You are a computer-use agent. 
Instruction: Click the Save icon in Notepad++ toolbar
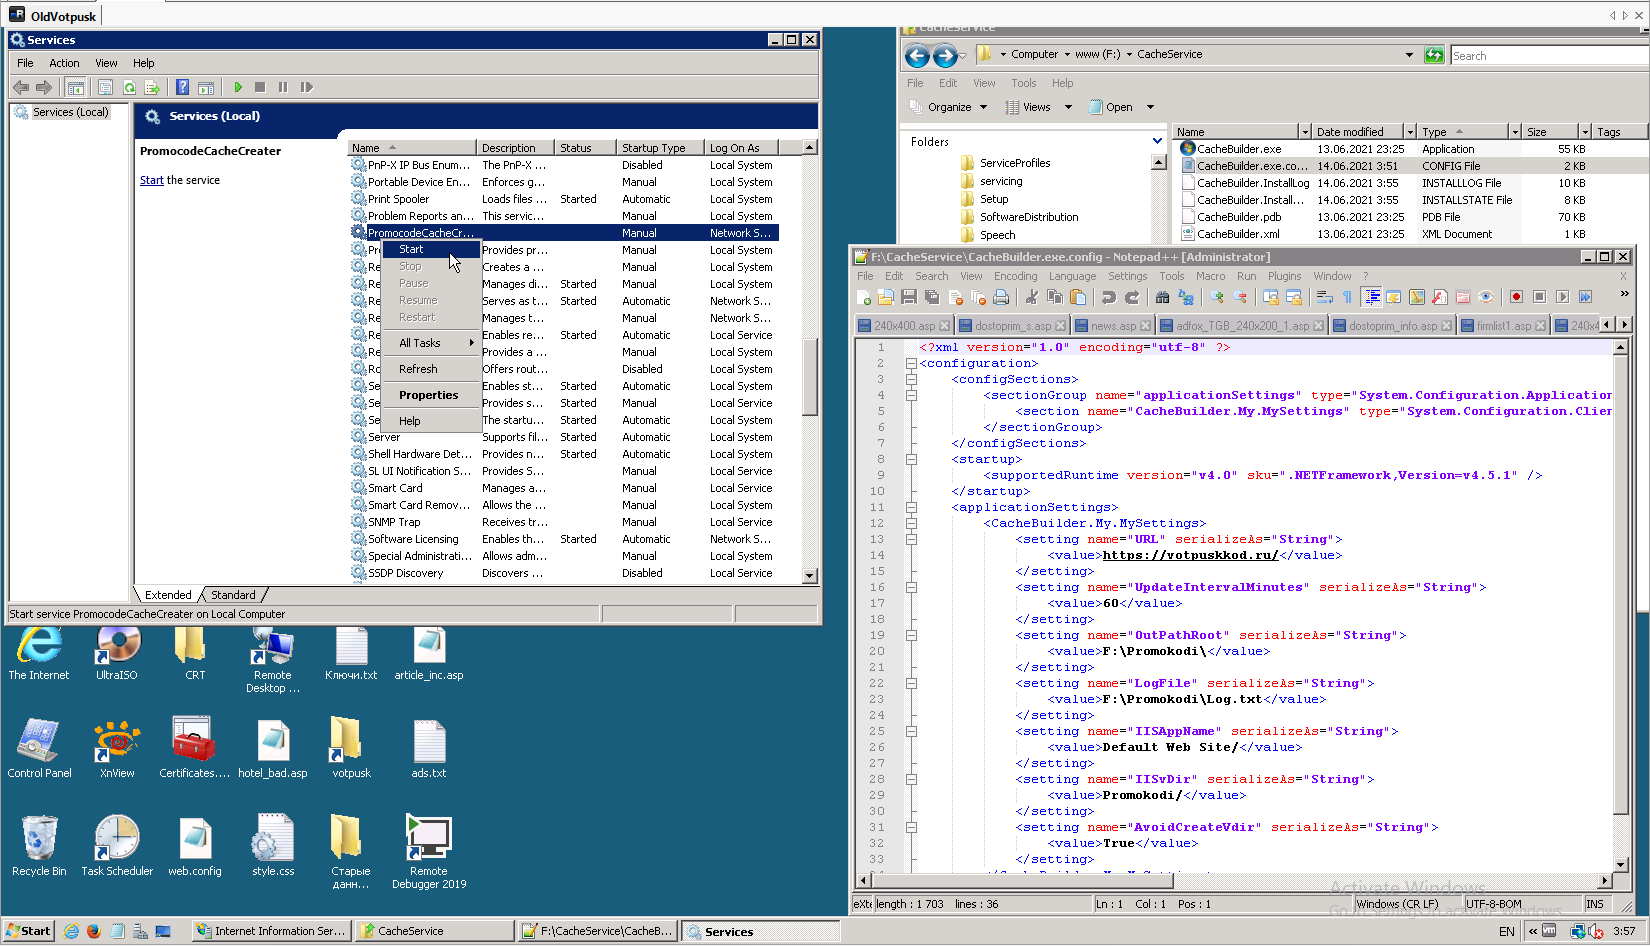tap(908, 297)
